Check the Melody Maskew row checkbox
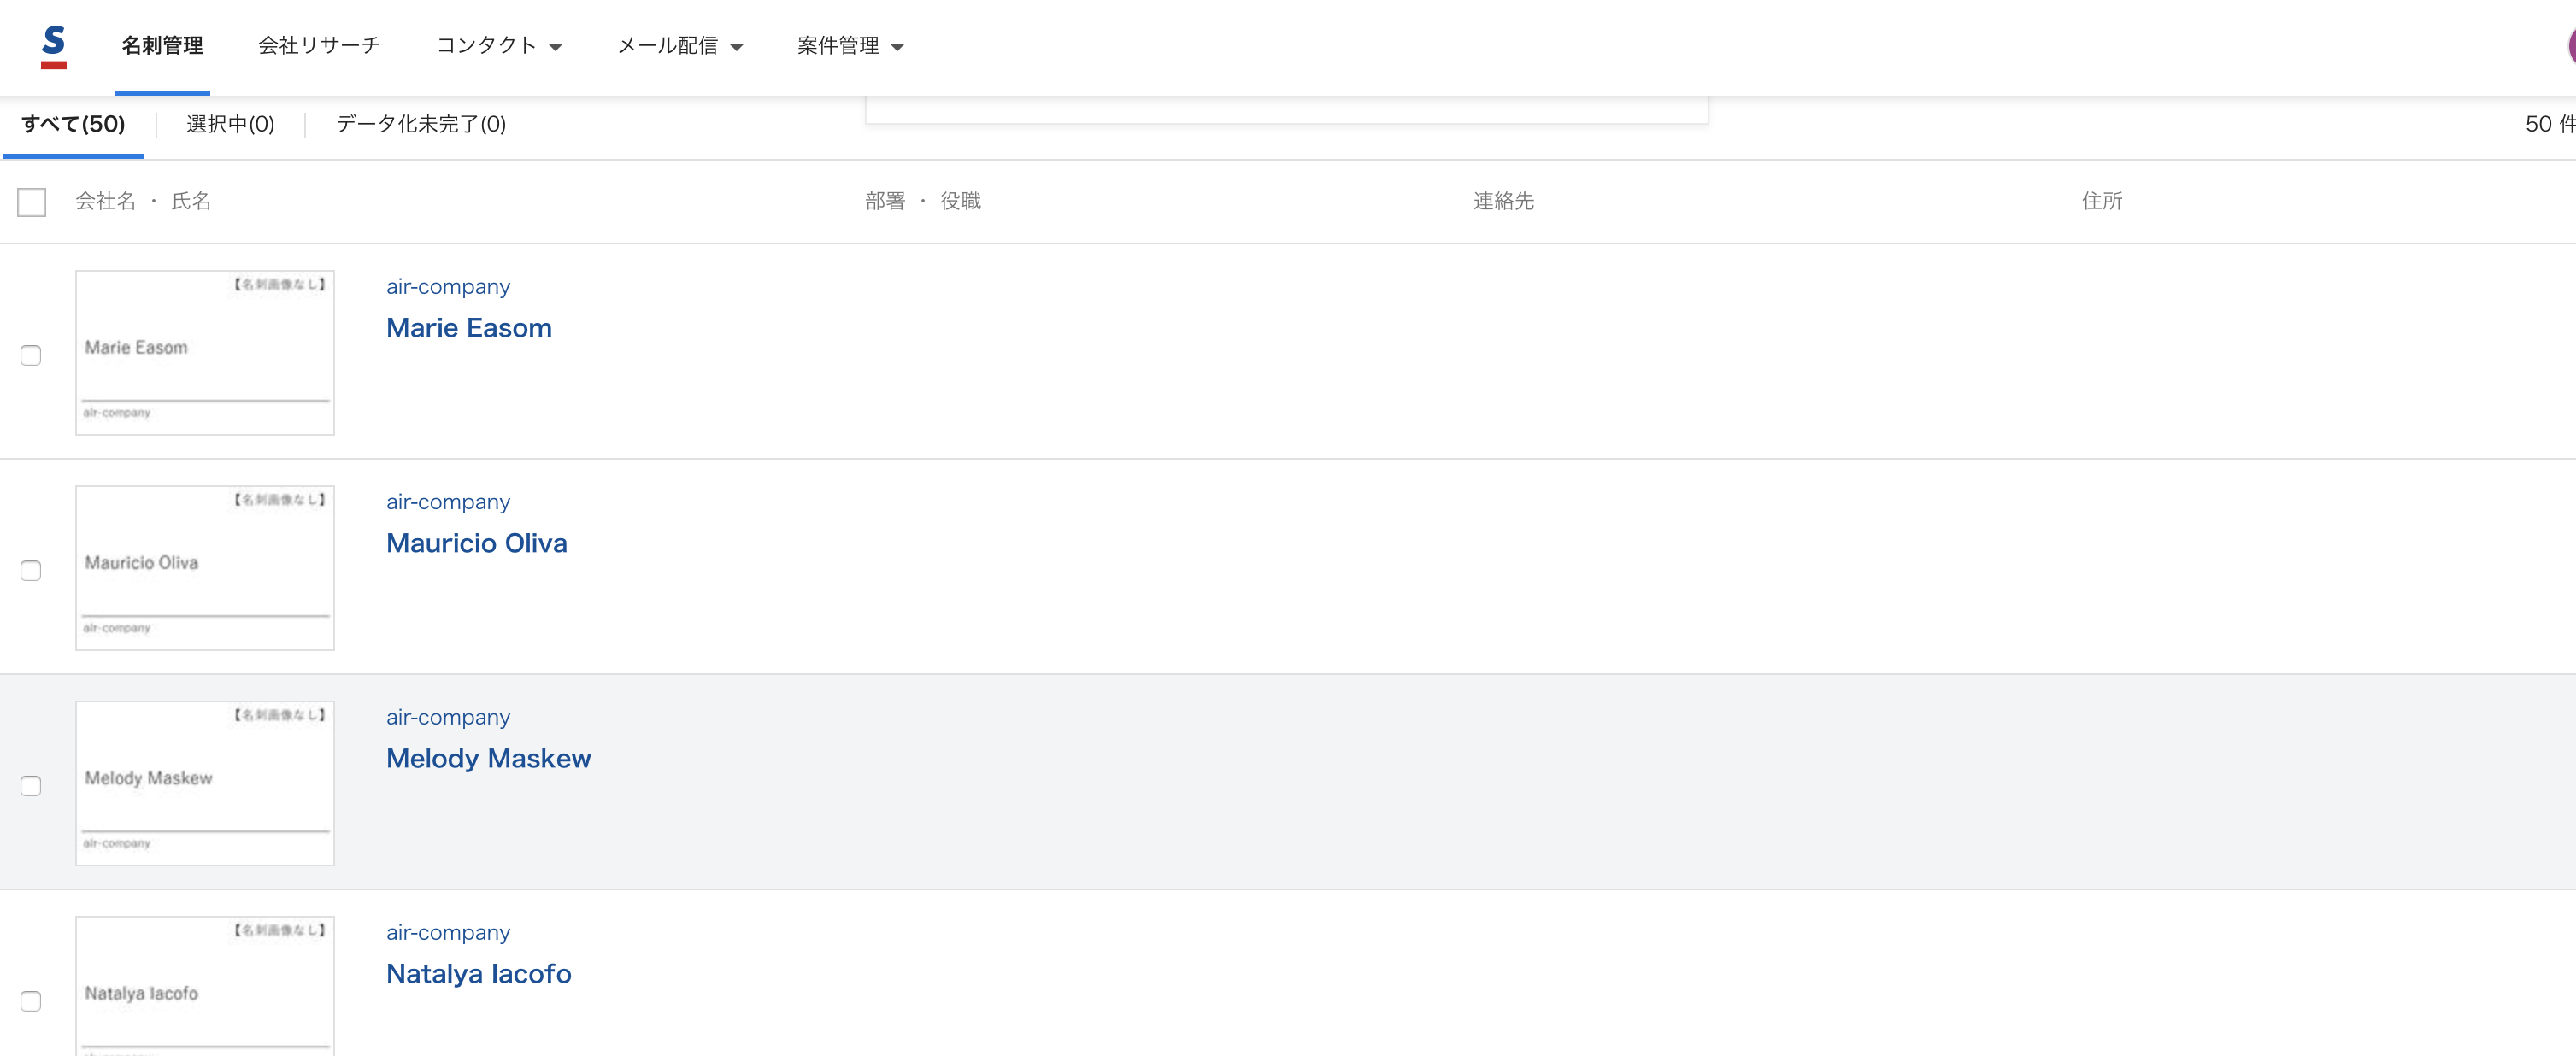Viewport: 2576px width, 1056px height. pos(31,786)
